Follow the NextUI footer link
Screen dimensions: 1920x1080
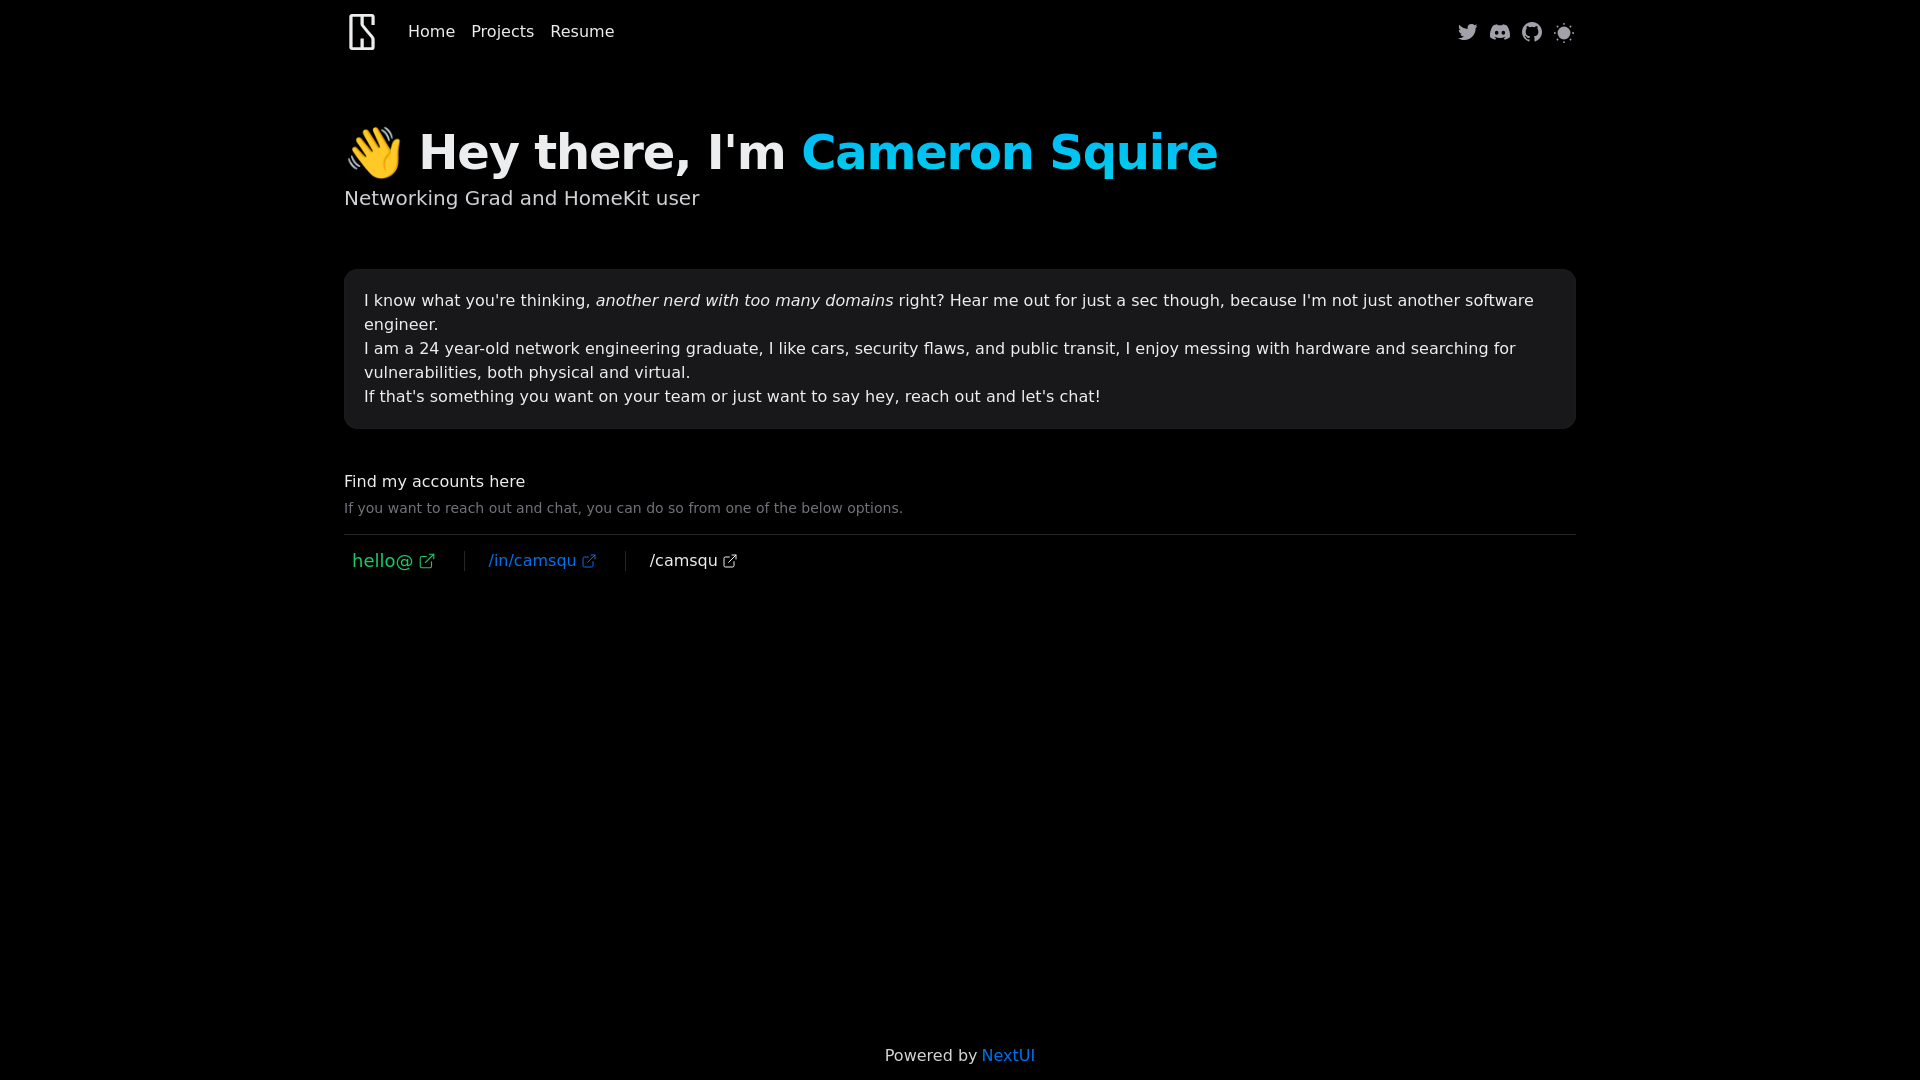(x=1008, y=1056)
